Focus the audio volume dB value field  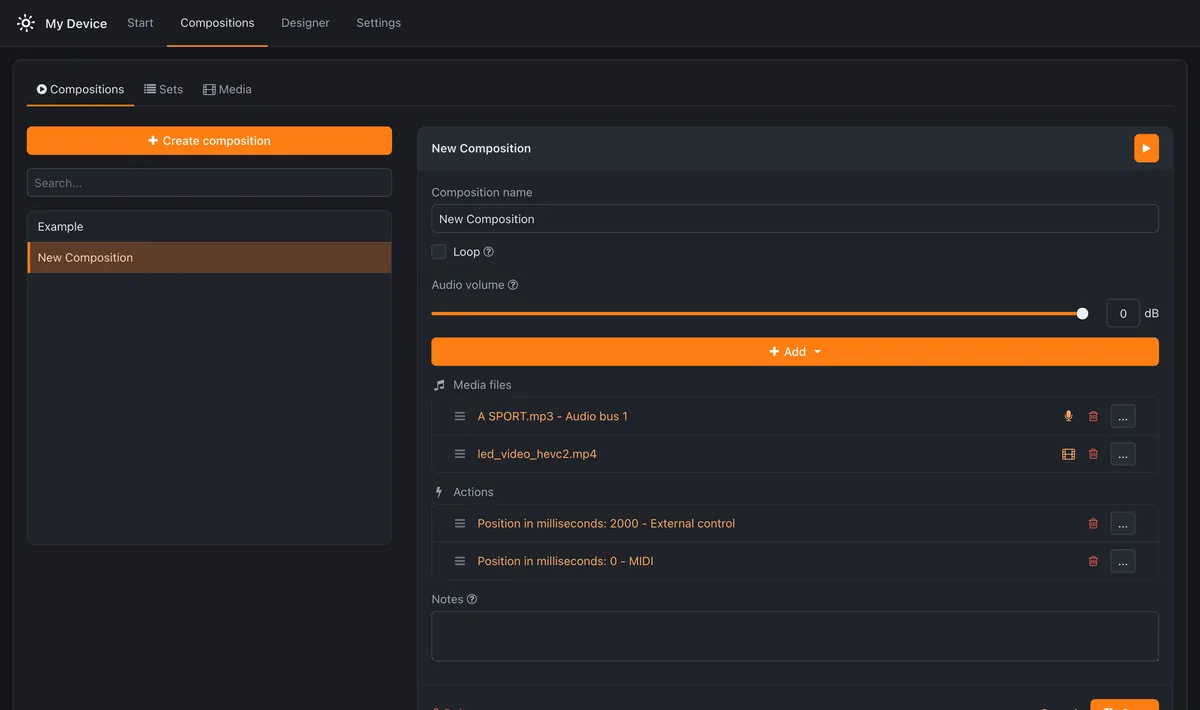[x=1123, y=314]
